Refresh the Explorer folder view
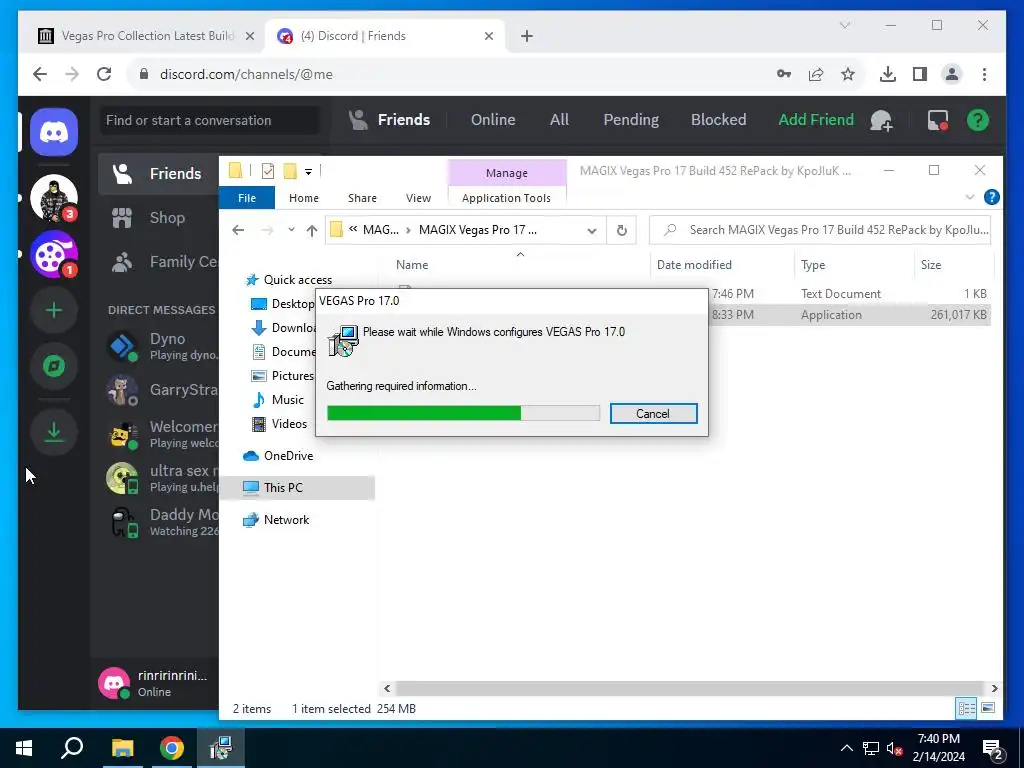Image resolution: width=1024 pixels, height=768 pixels. [622, 230]
